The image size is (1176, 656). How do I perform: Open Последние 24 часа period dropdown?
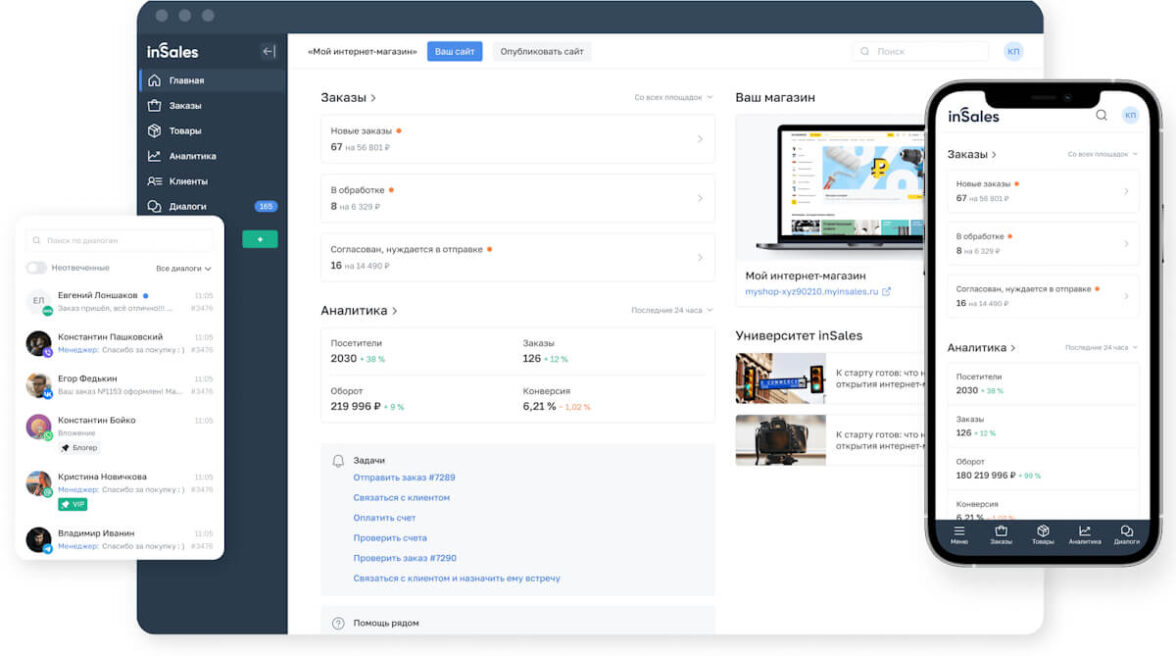[x=671, y=311]
